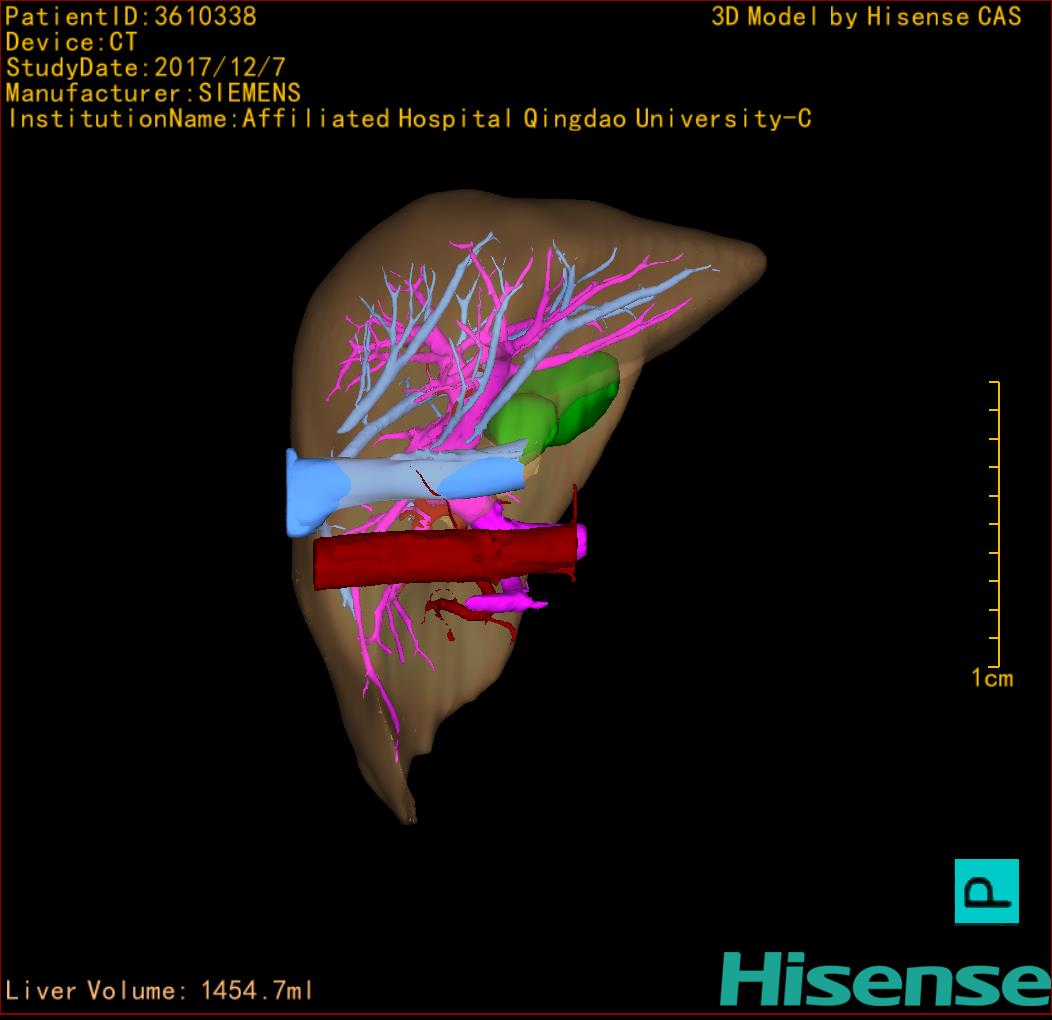Click the Manufacturer SIEMENS label
The width and height of the screenshot is (1052, 1020).
click(x=153, y=93)
